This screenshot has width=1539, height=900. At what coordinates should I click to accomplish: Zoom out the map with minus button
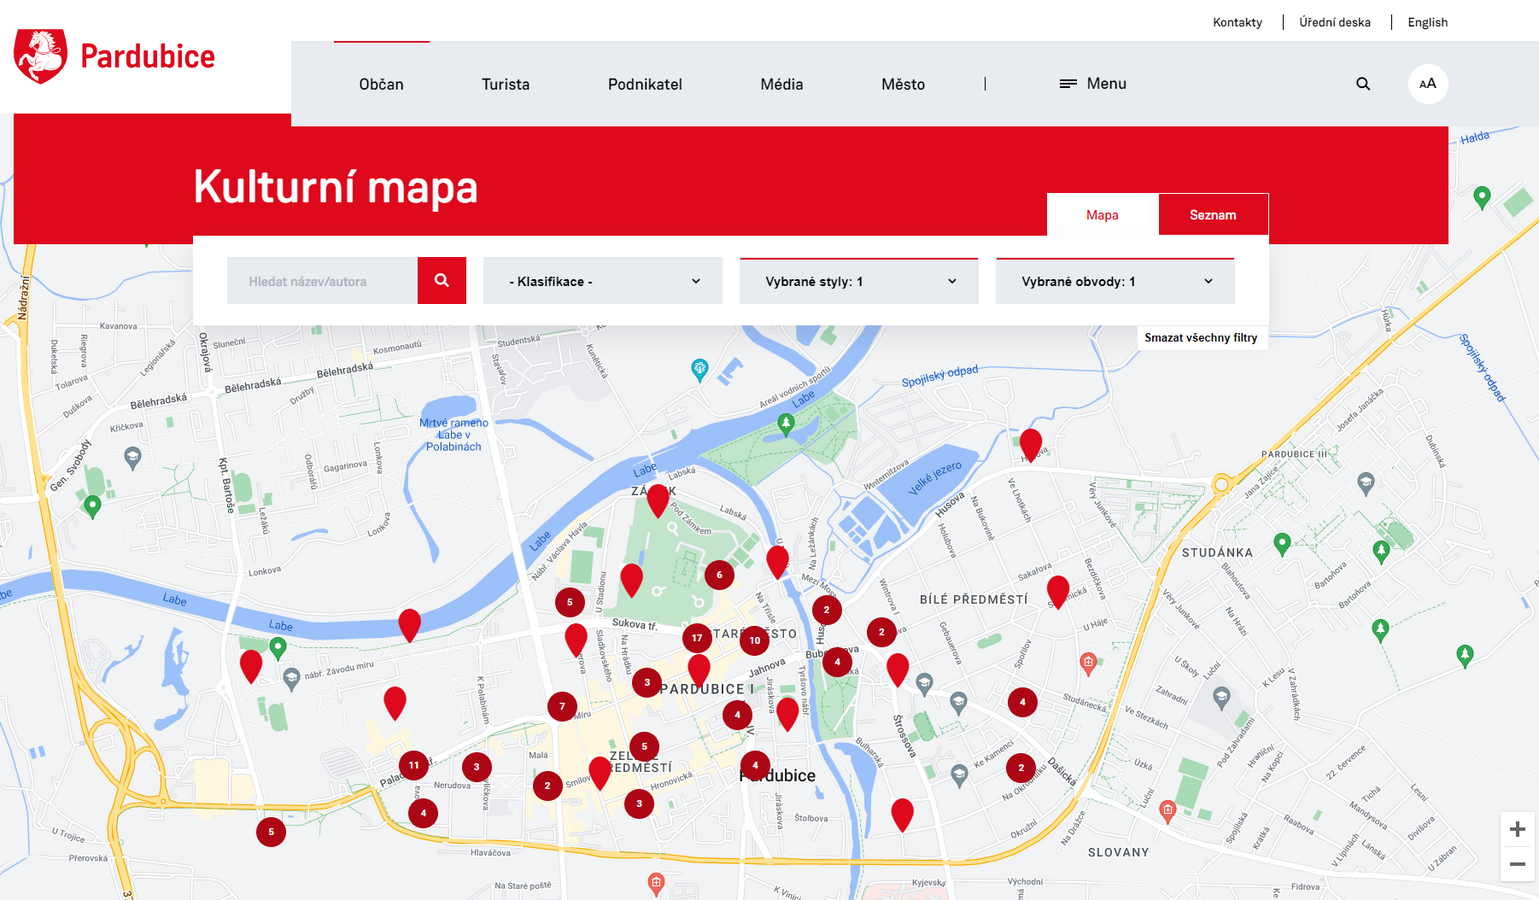tap(1517, 864)
